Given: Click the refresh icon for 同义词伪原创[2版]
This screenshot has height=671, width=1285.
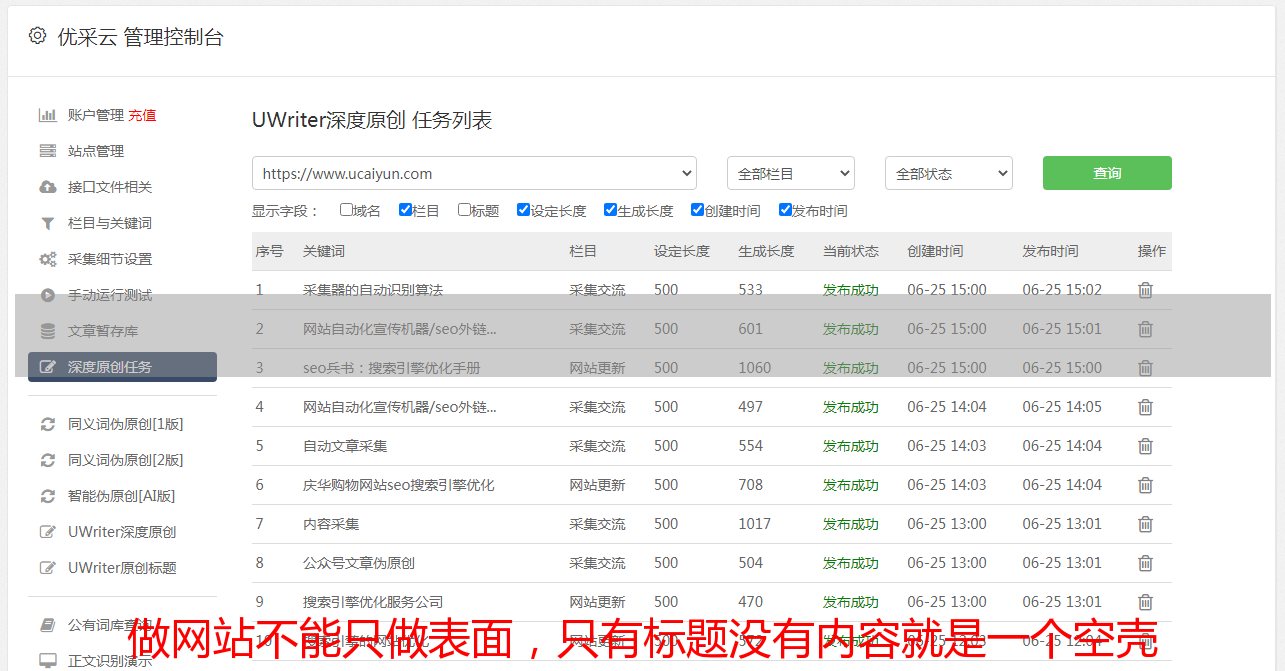Looking at the screenshot, I should tap(47, 460).
